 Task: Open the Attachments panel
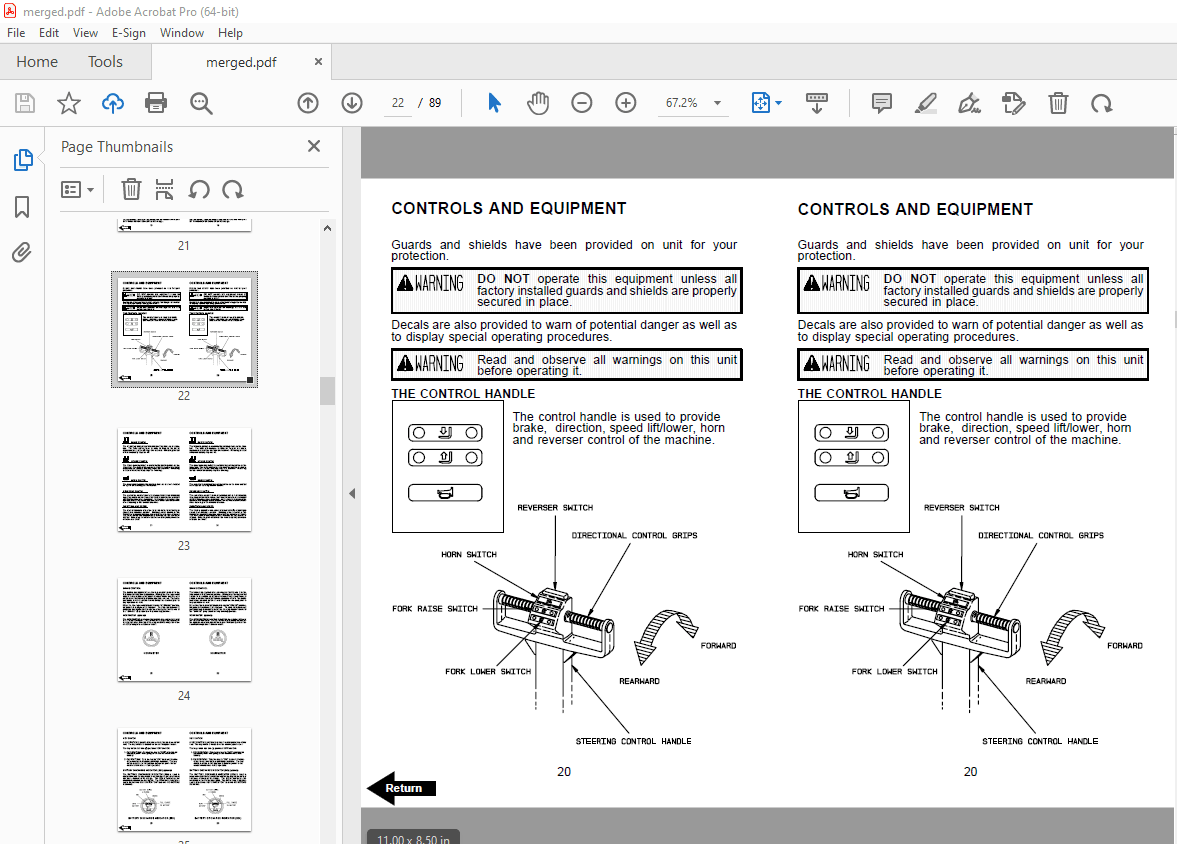(x=22, y=252)
